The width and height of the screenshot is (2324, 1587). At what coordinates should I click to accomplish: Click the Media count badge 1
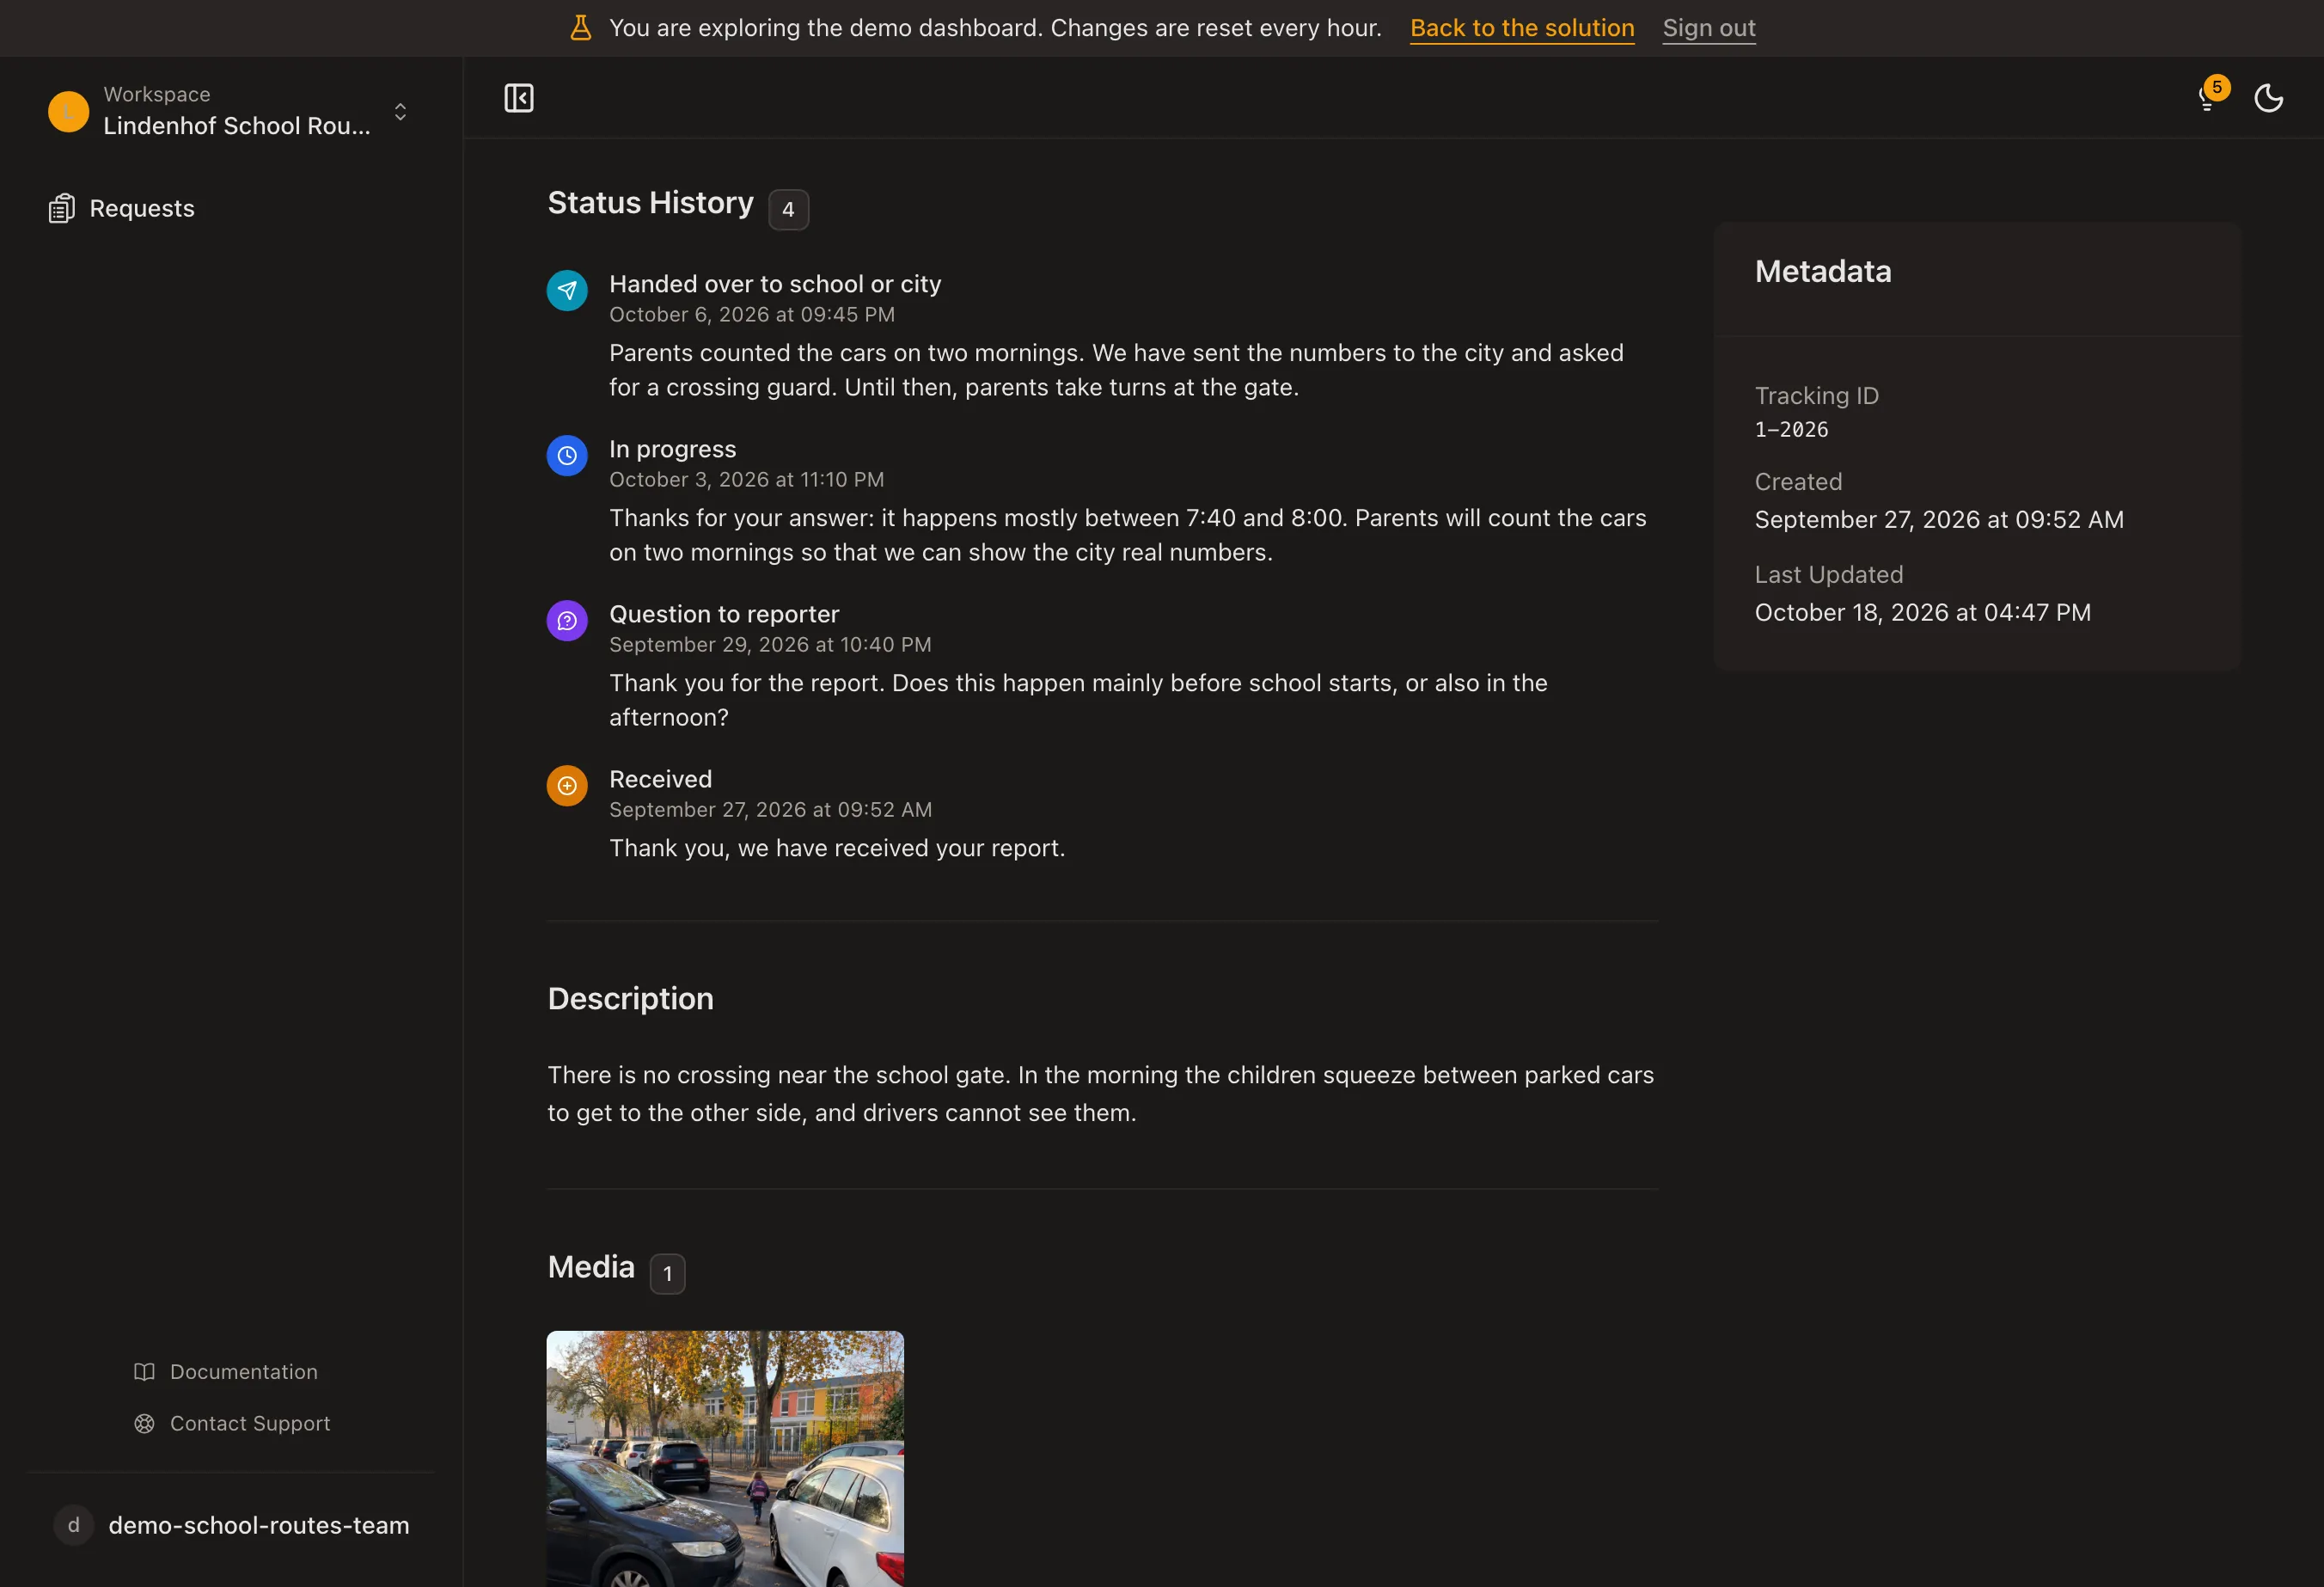click(x=667, y=1273)
